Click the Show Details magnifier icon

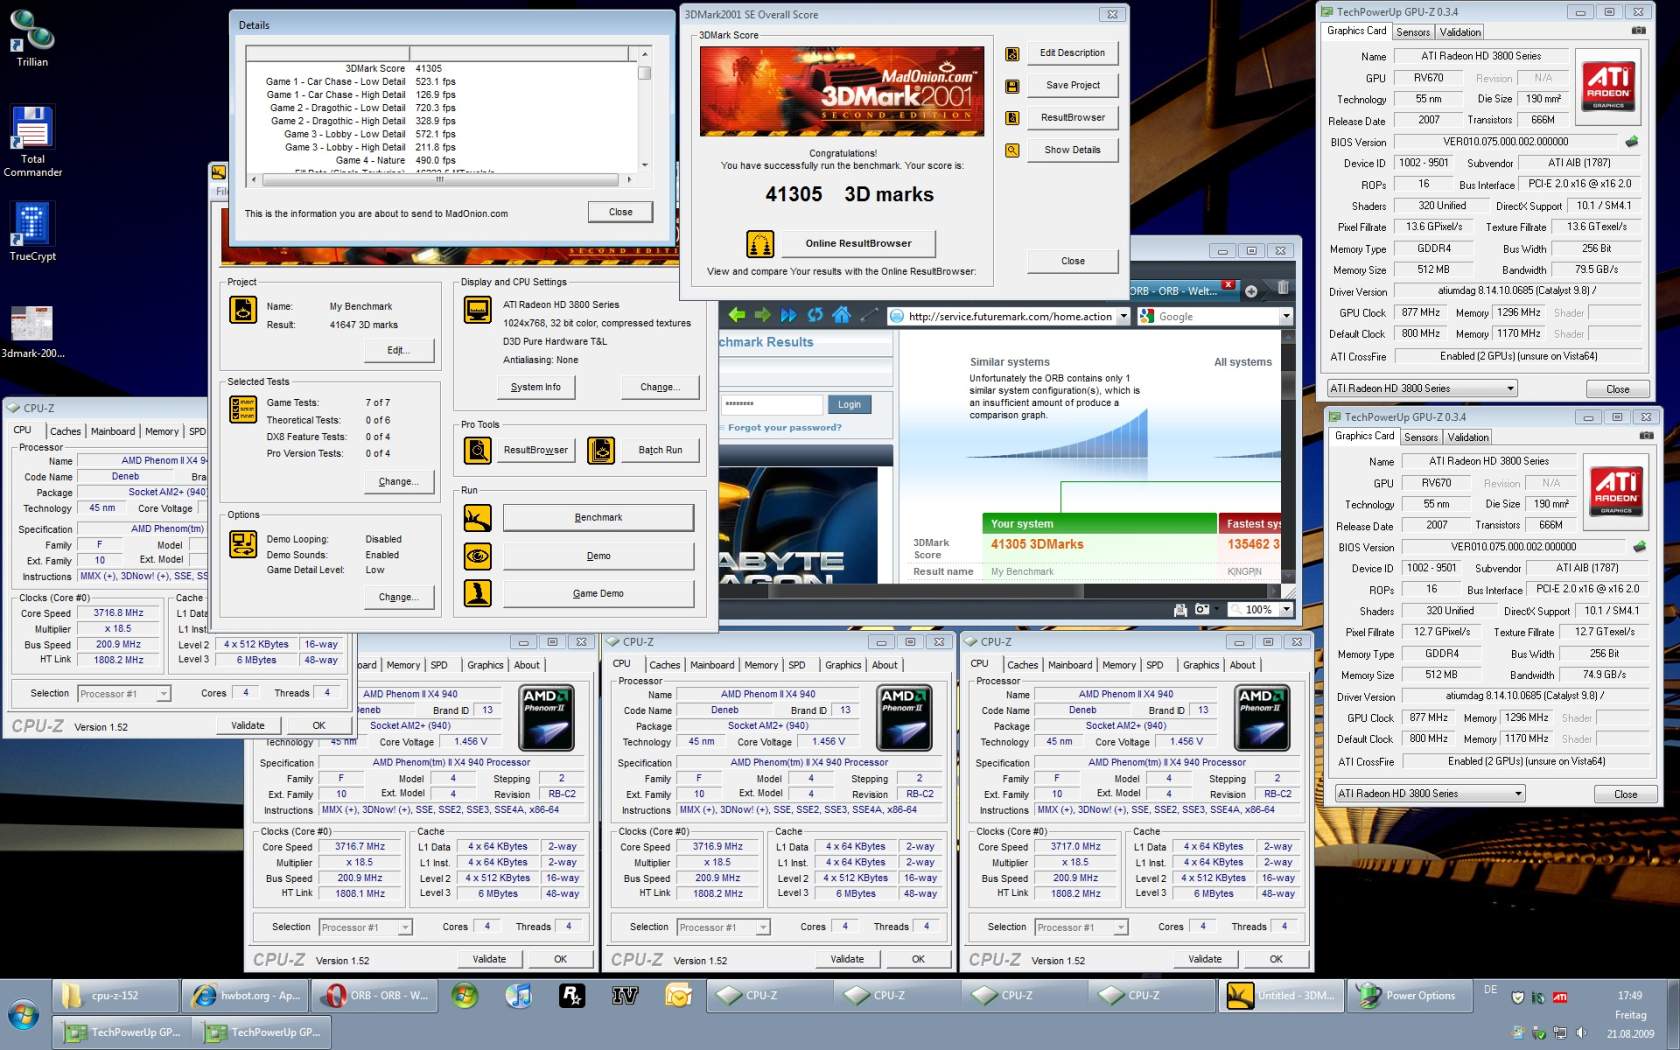pyautogui.click(x=1012, y=150)
